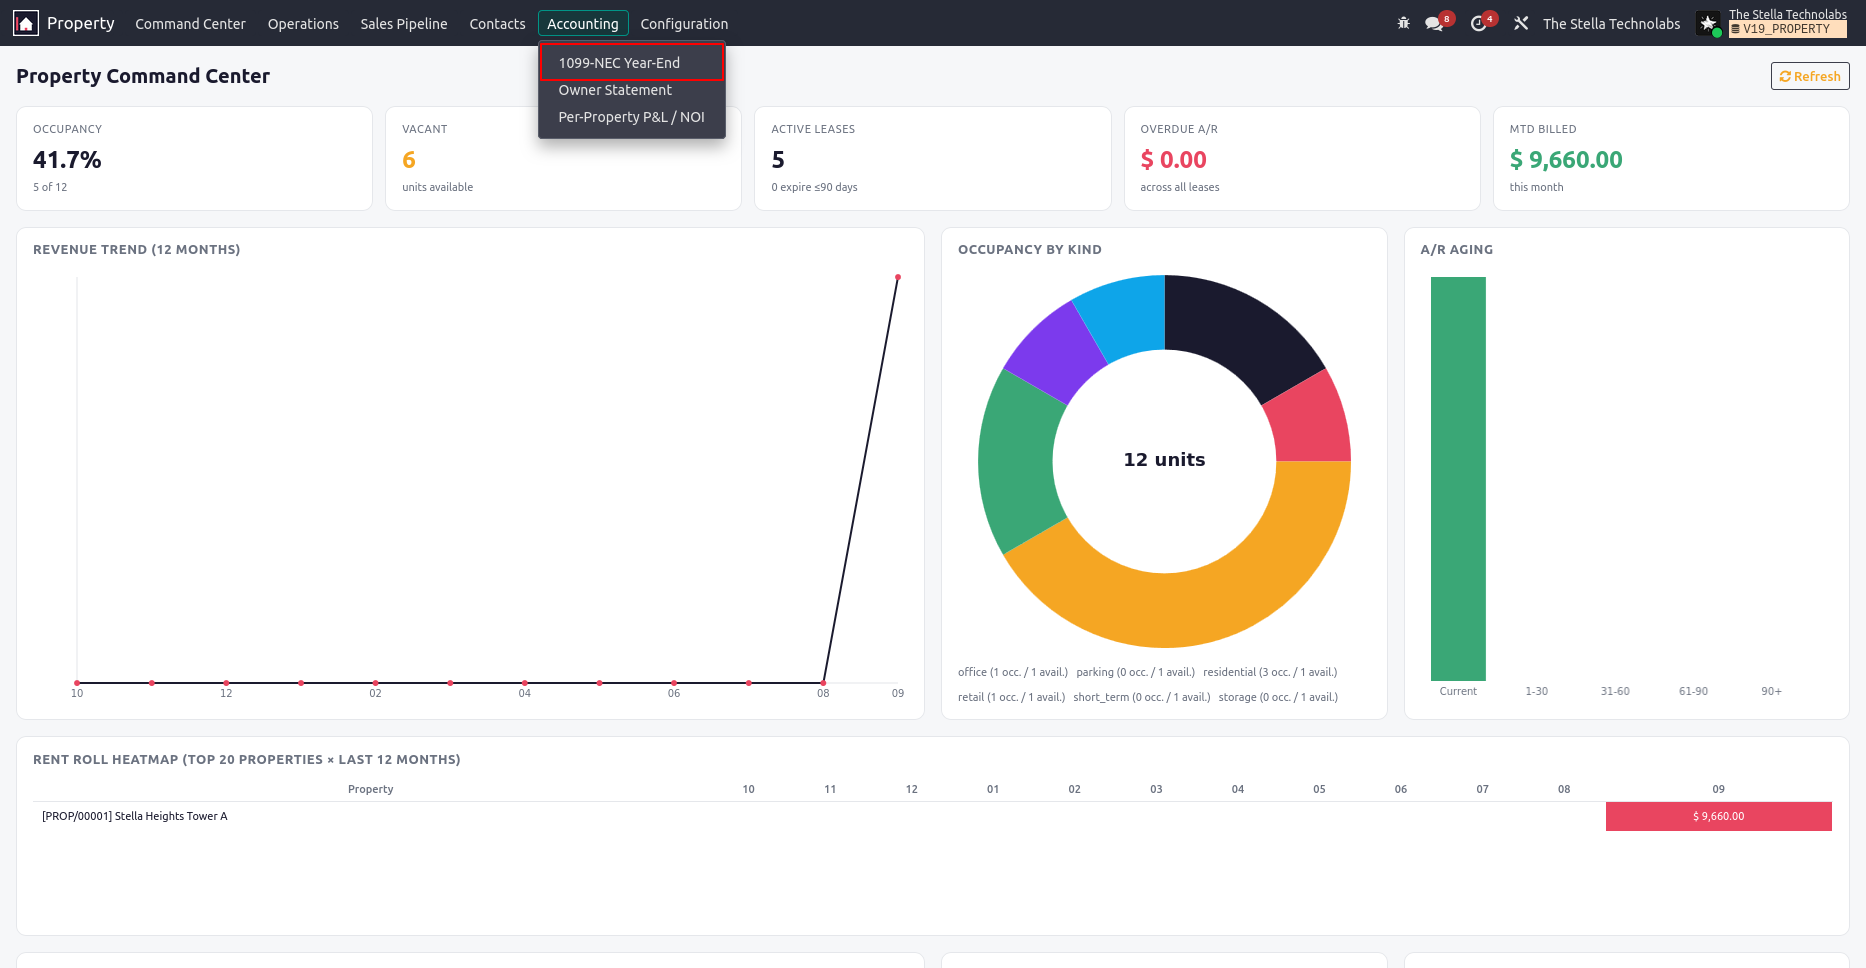Click the parking legend entry
This screenshot has width=1866, height=968.
1135,672
